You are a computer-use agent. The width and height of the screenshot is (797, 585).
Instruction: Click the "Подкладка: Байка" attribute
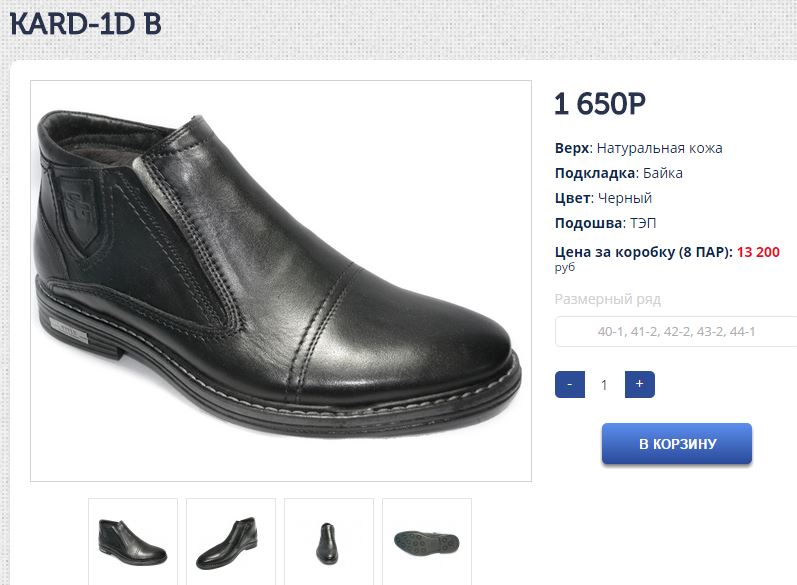tap(619, 173)
